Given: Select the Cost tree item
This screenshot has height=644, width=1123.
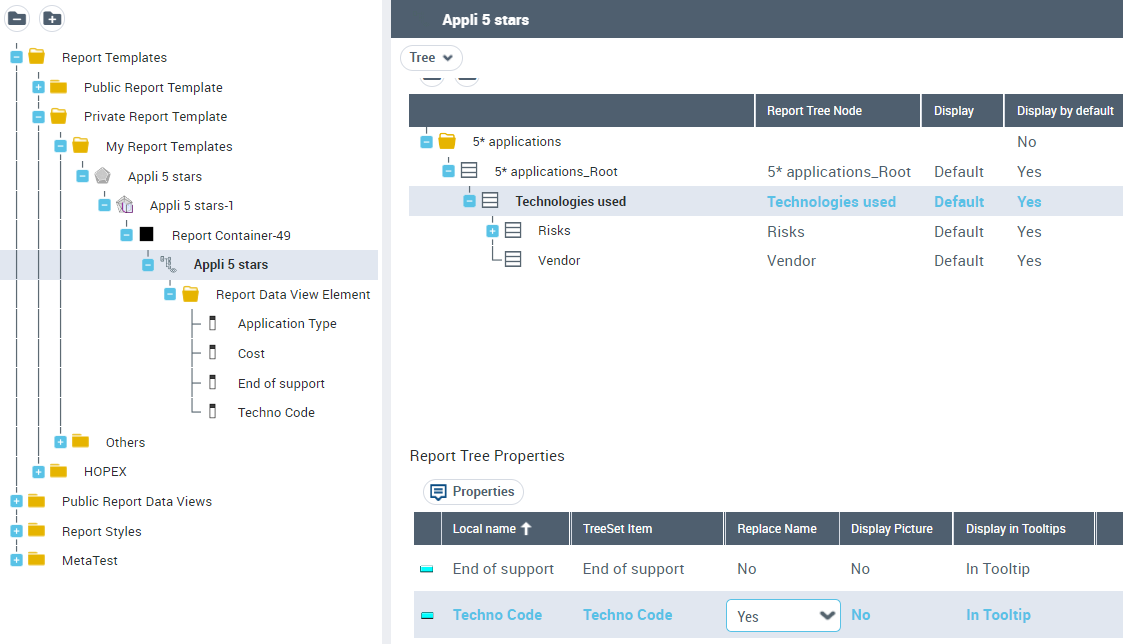Looking at the screenshot, I should click(251, 354).
